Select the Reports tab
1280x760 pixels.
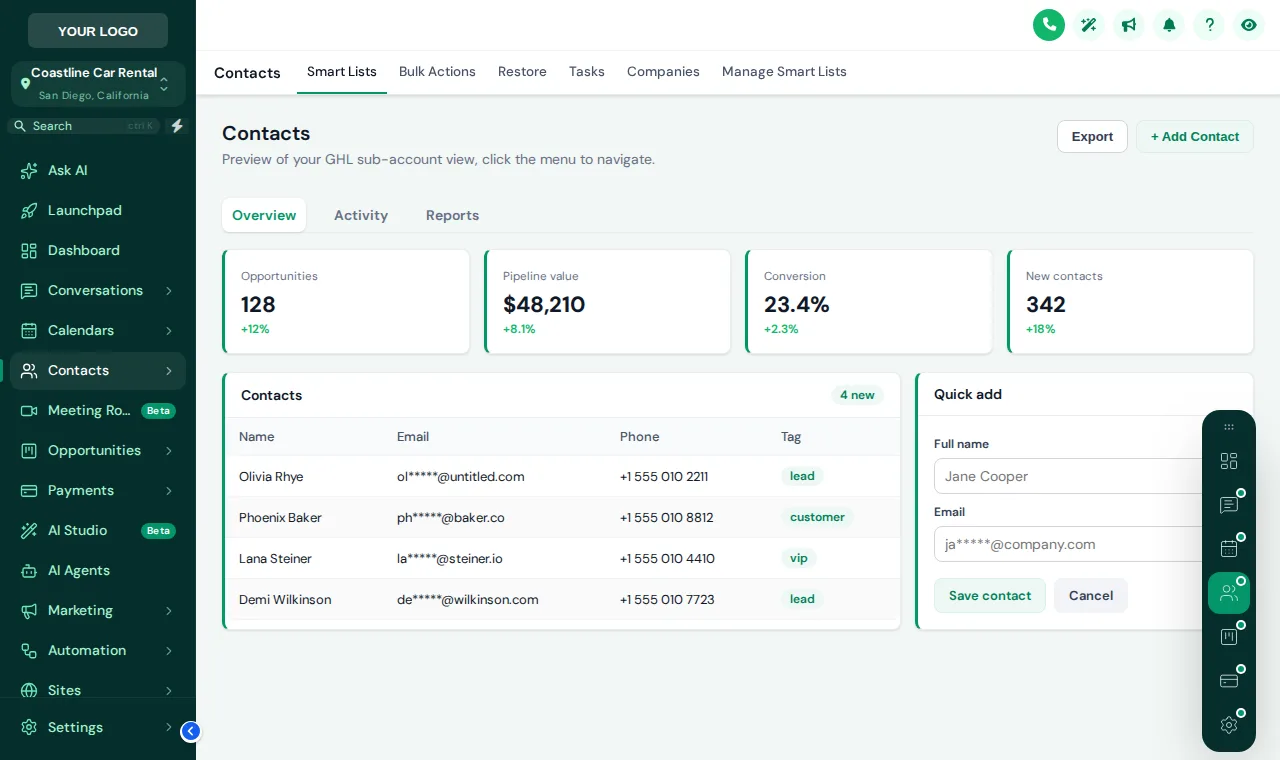[452, 215]
